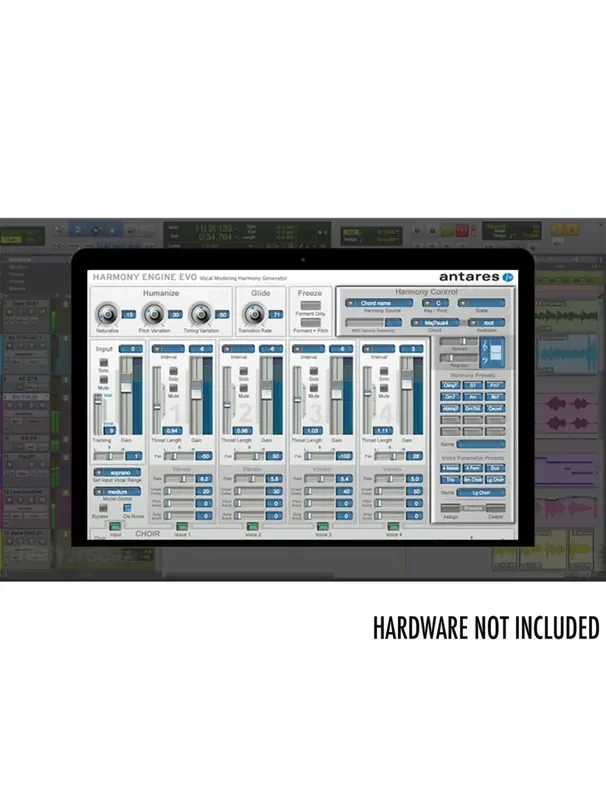Select the G7 harmony preset
Screen dimensions: 606x800
click(472, 385)
